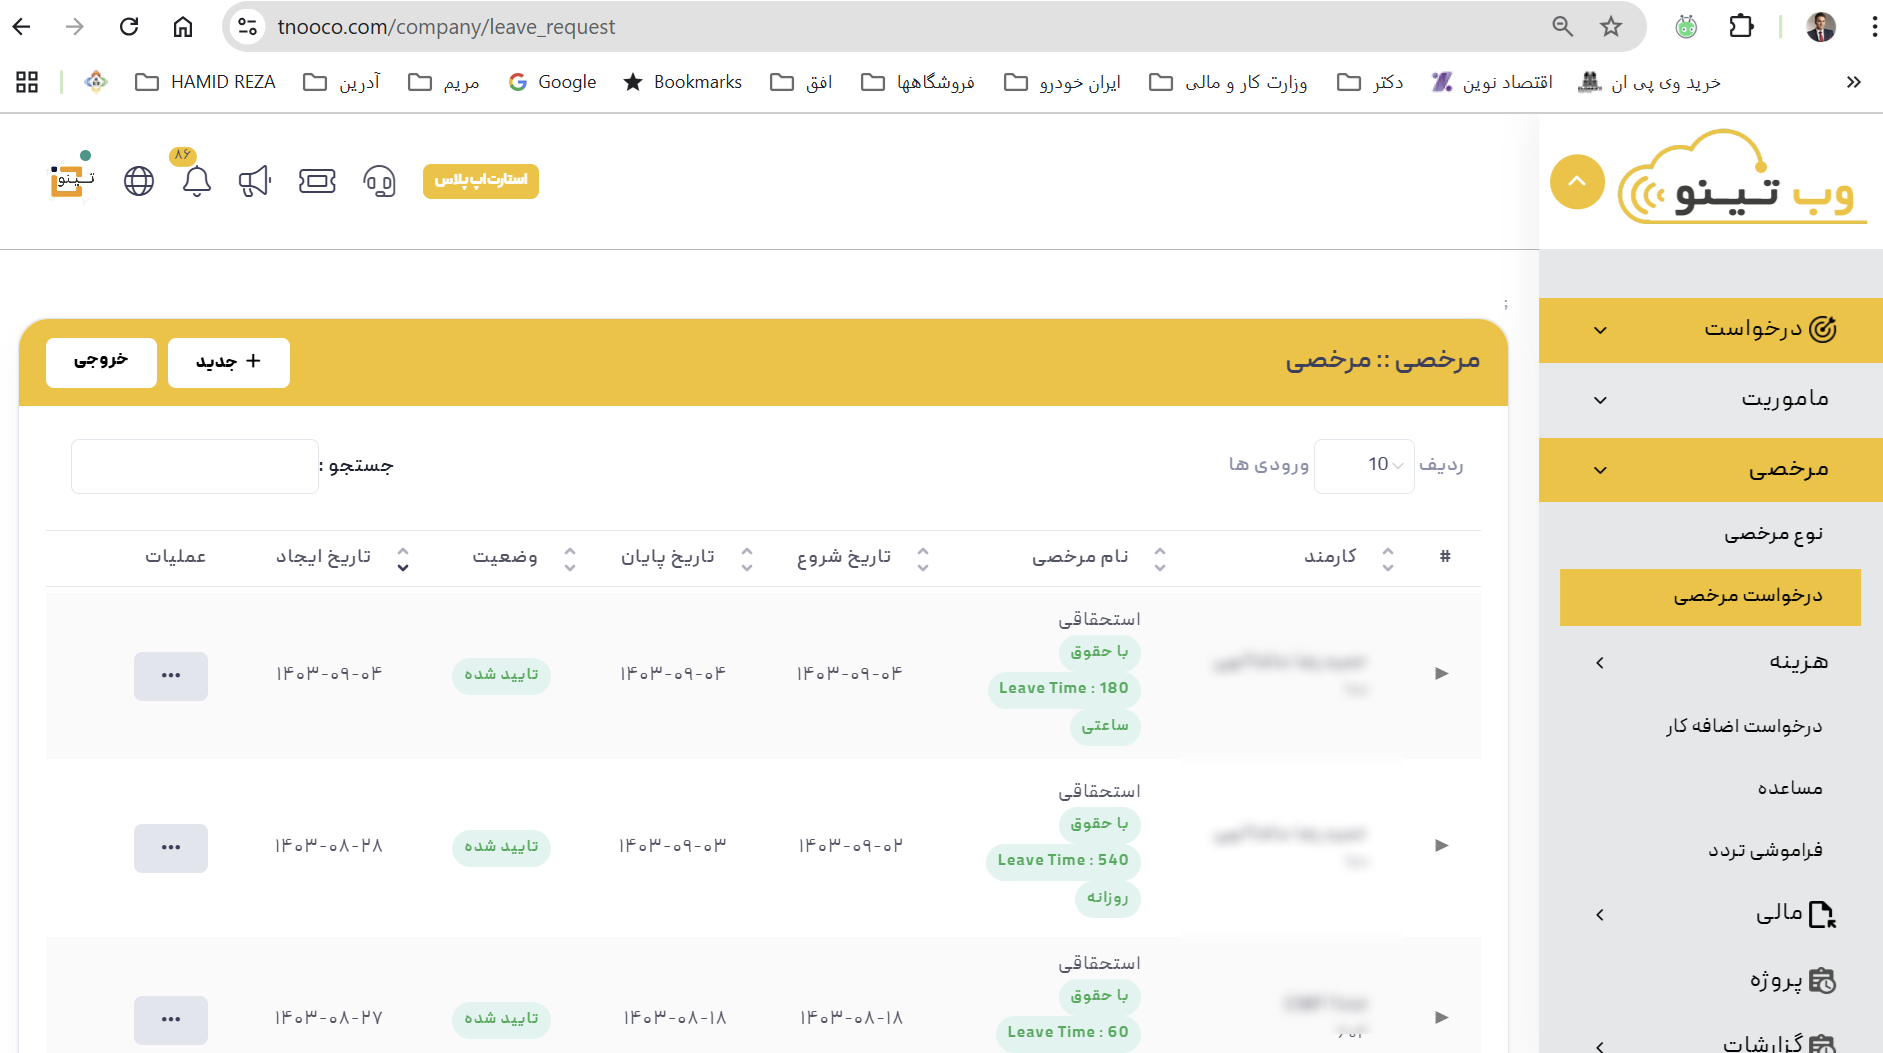Open the rows-per-page dropdown showing 10
The height and width of the screenshot is (1053, 1883).
click(1364, 465)
